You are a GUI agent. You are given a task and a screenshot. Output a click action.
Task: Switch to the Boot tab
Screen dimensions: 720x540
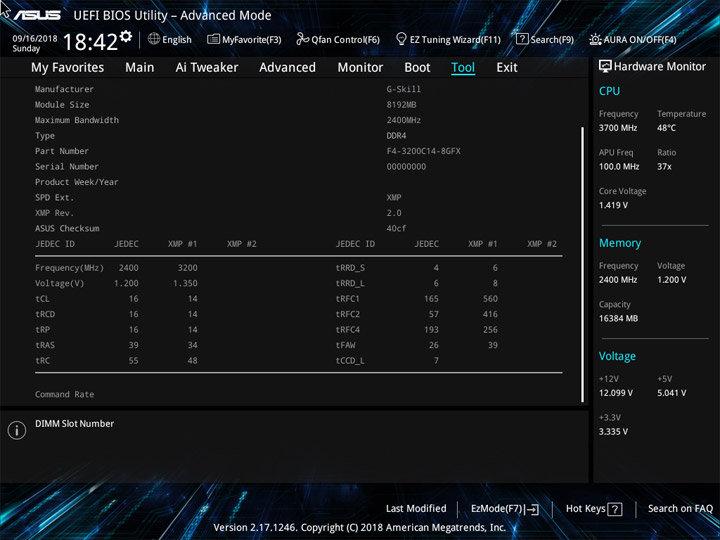[417, 68]
